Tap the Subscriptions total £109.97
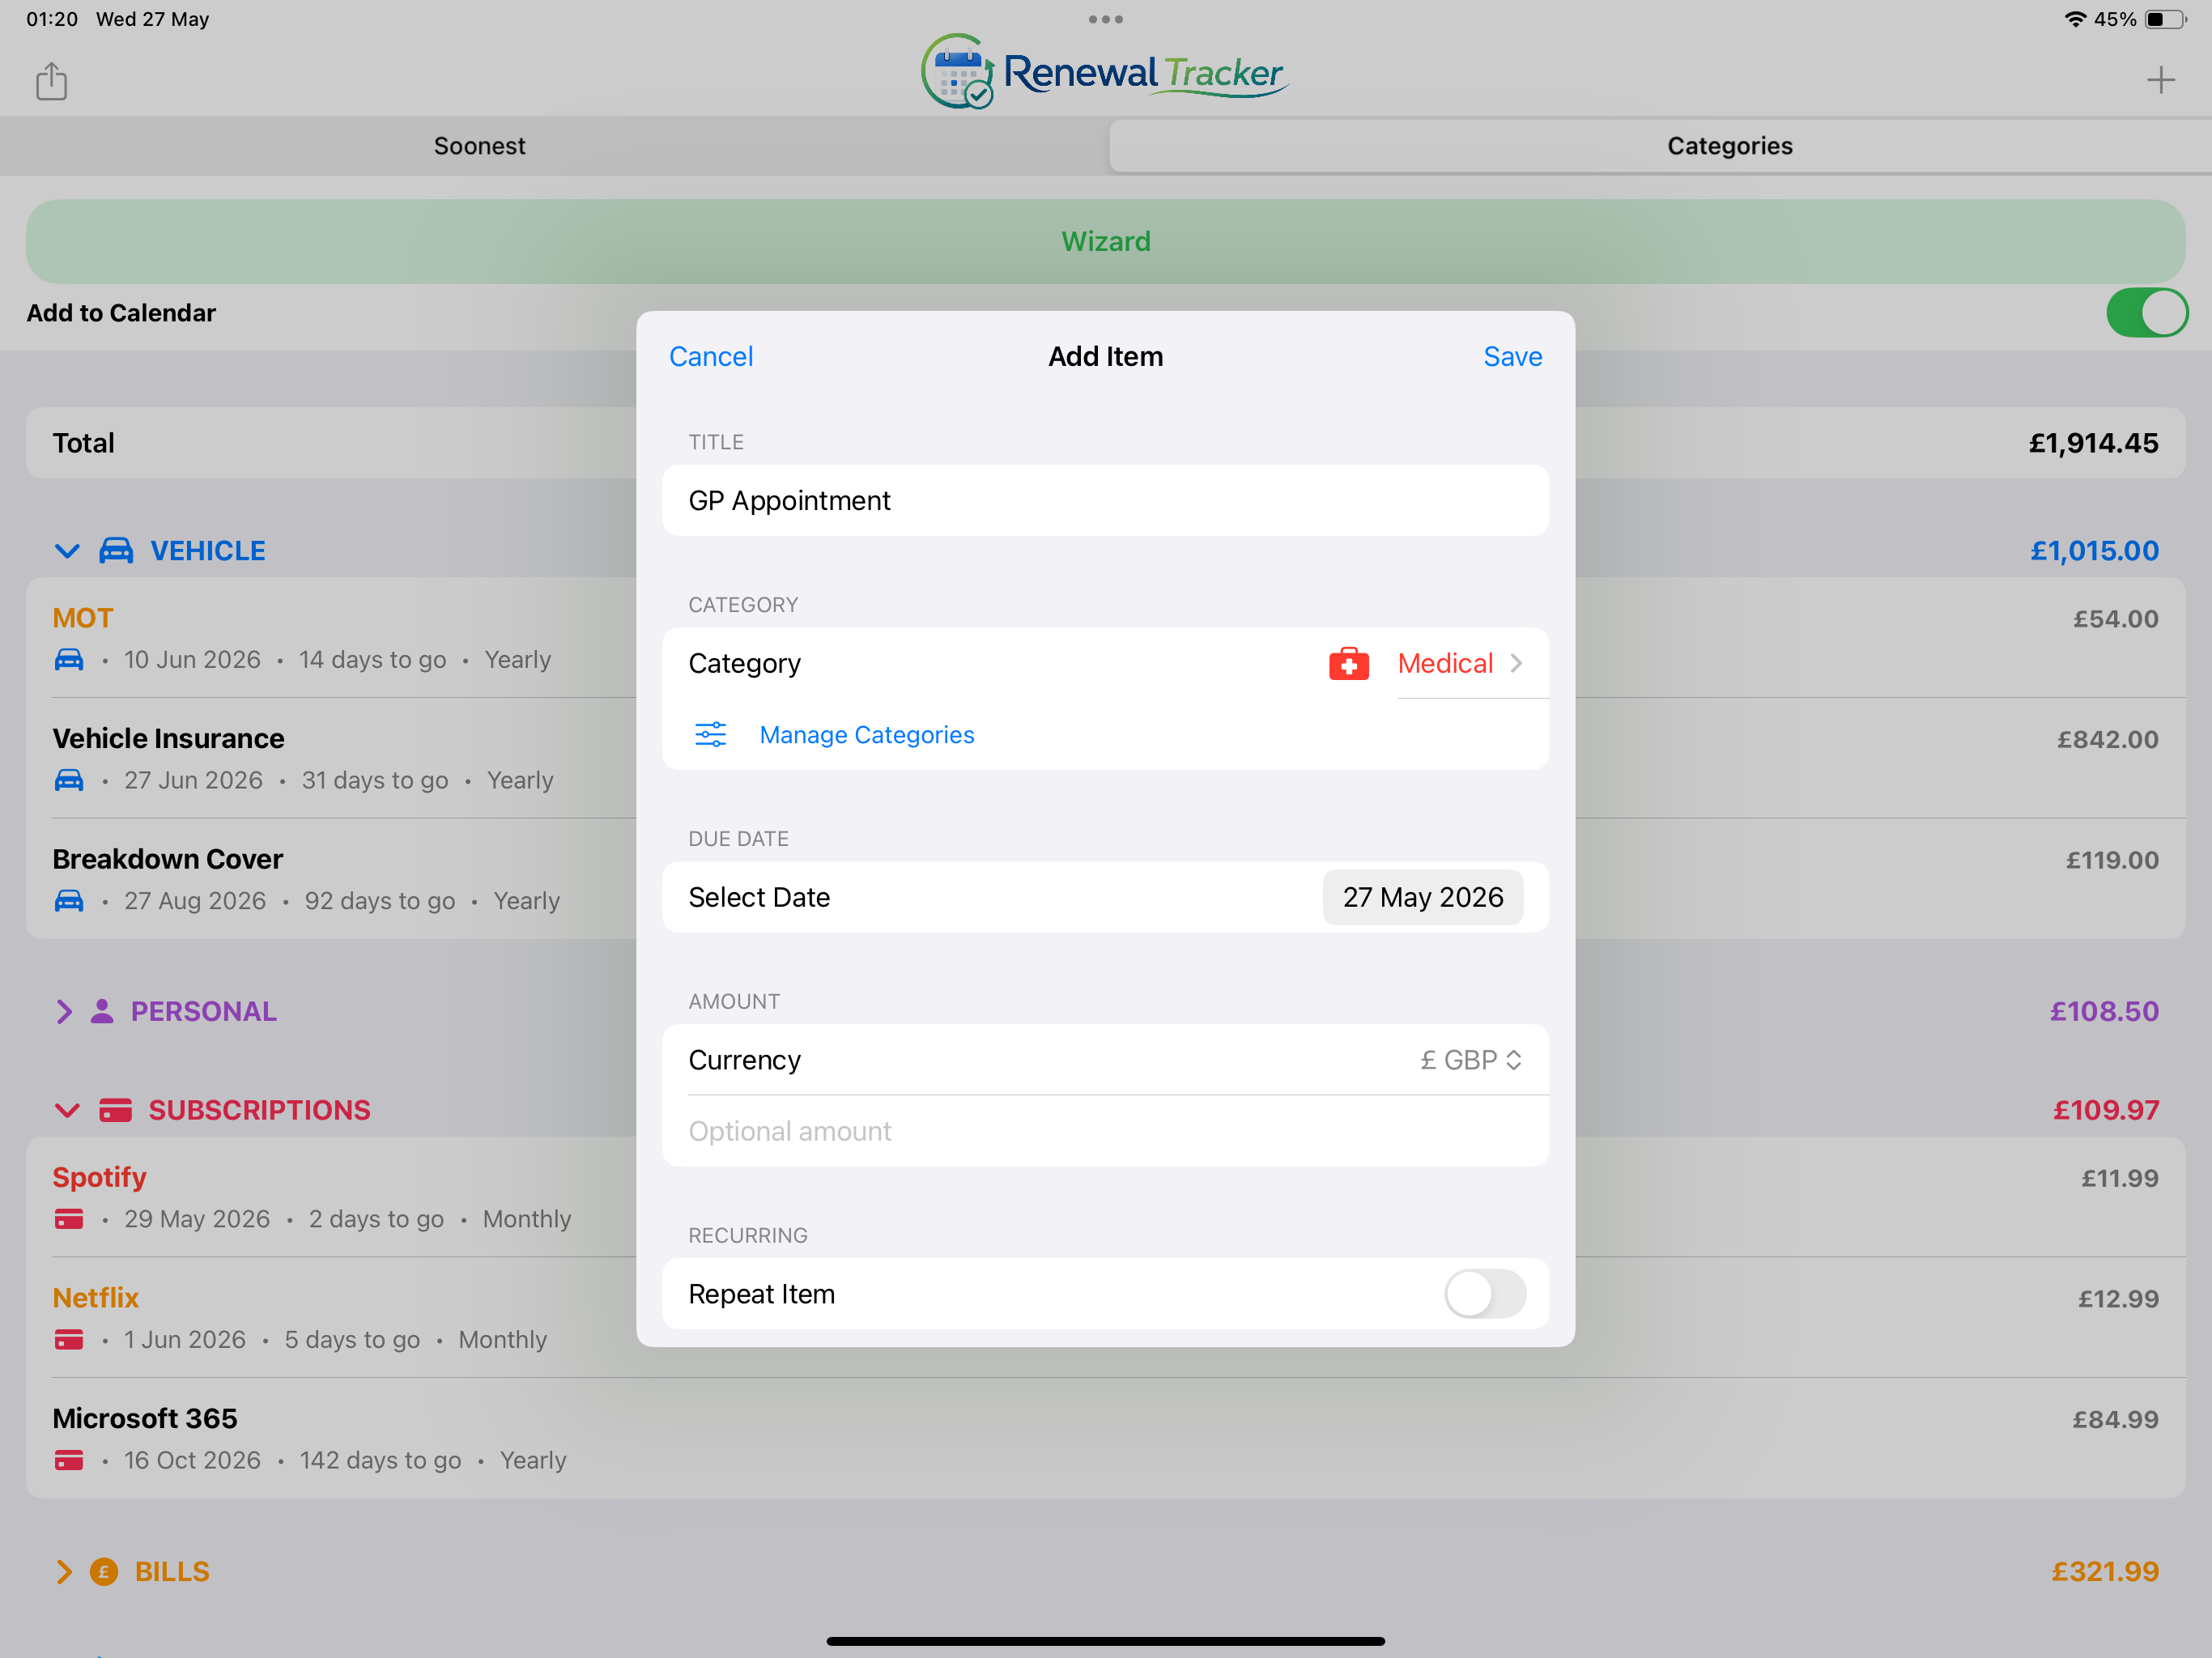The image size is (2212, 1658). tap(2106, 1110)
